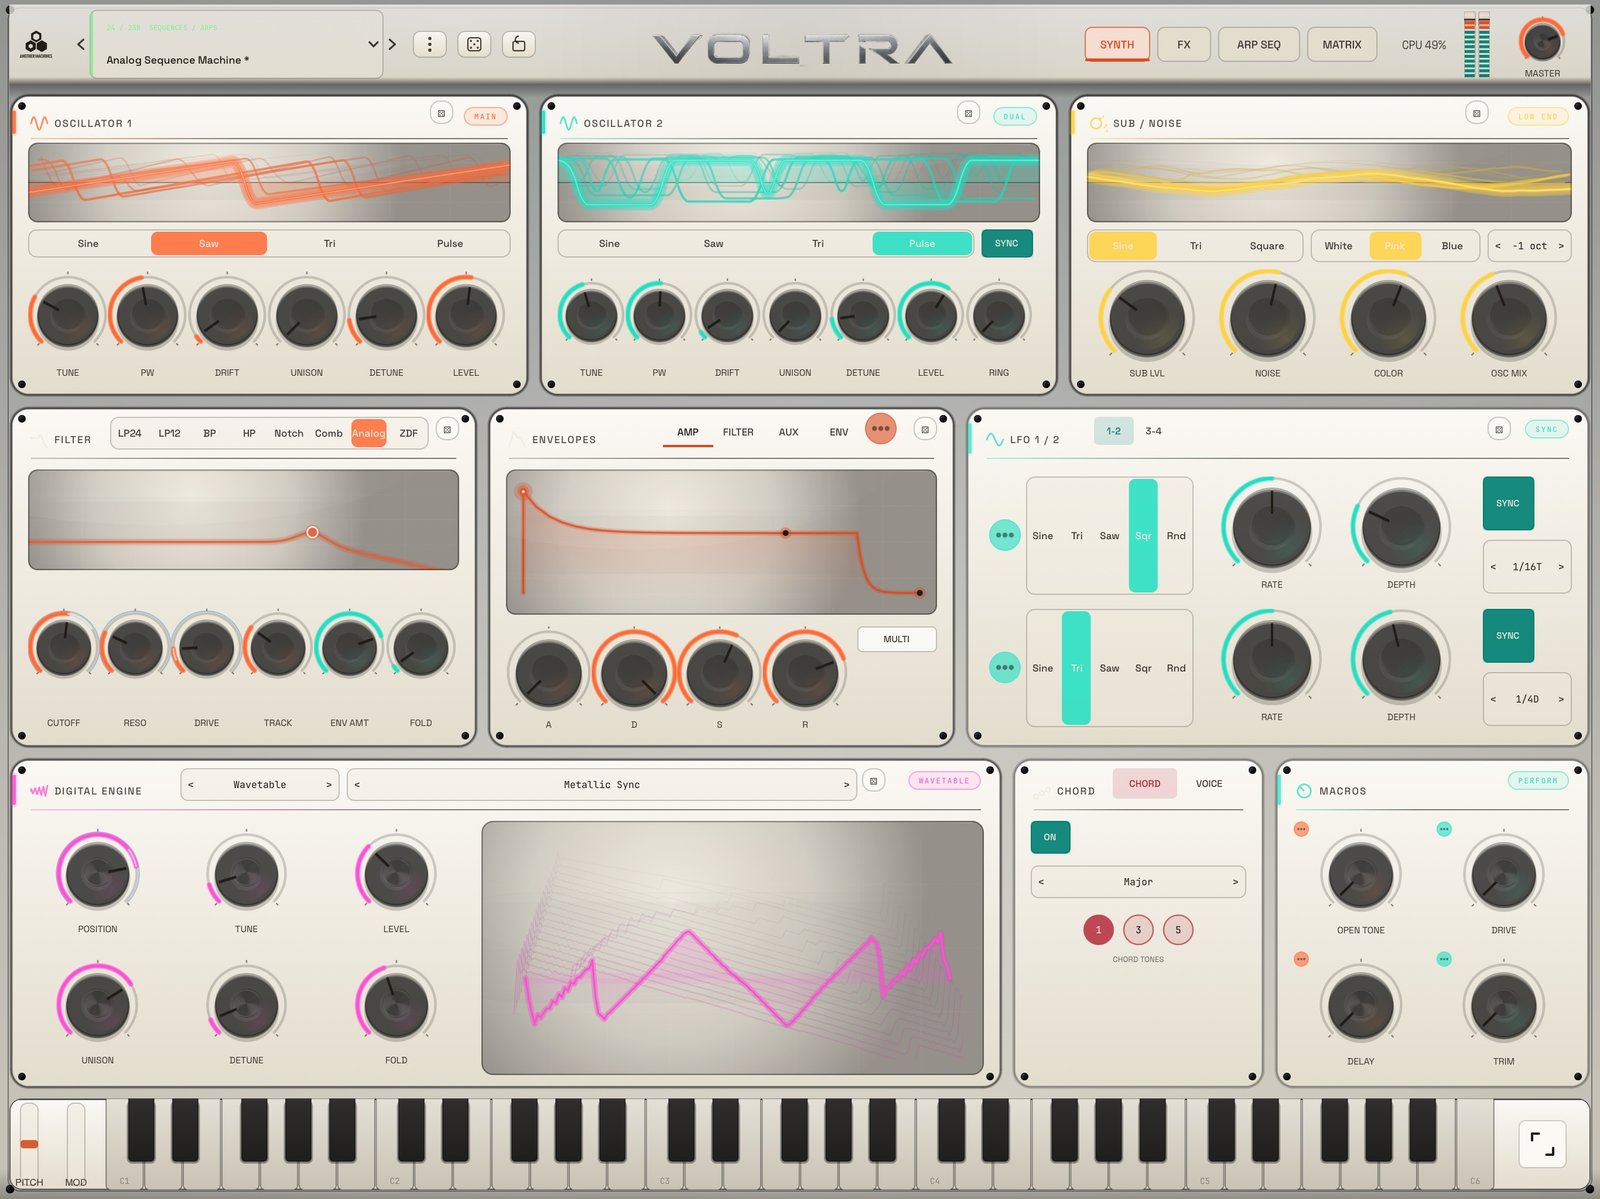The height and width of the screenshot is (1199, 1600).
Task: Go to previous preset with left chevron
Action: click(x=81, y=44)
